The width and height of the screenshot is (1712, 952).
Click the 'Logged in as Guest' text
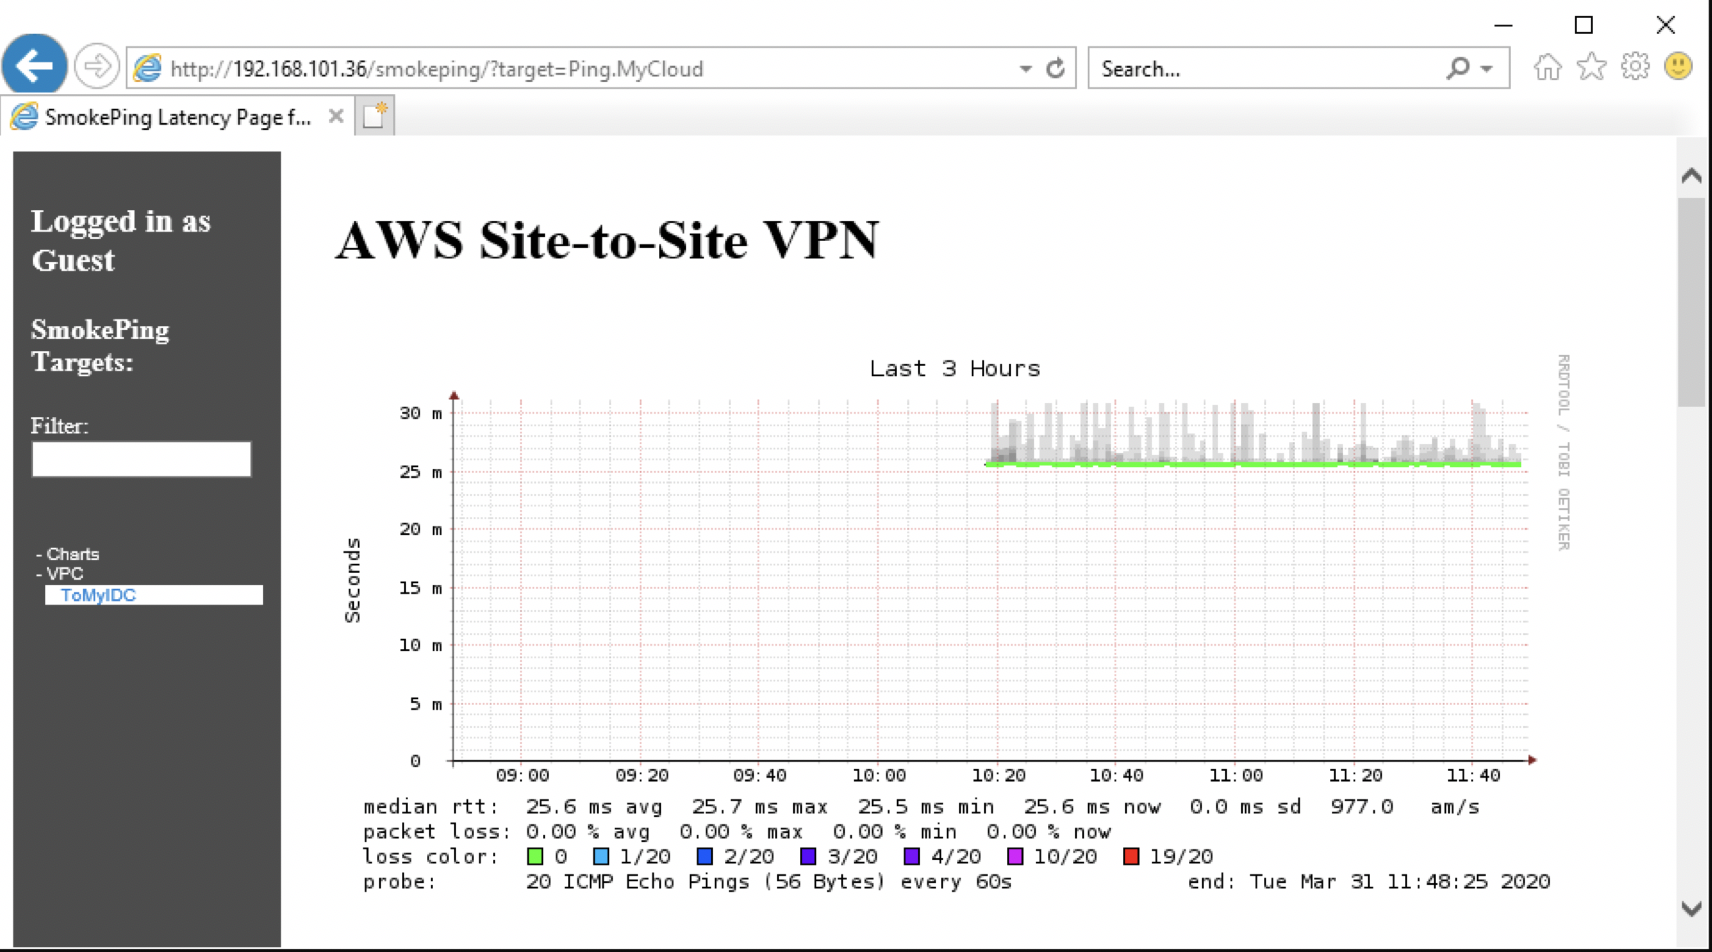click(x=121, y=241)
